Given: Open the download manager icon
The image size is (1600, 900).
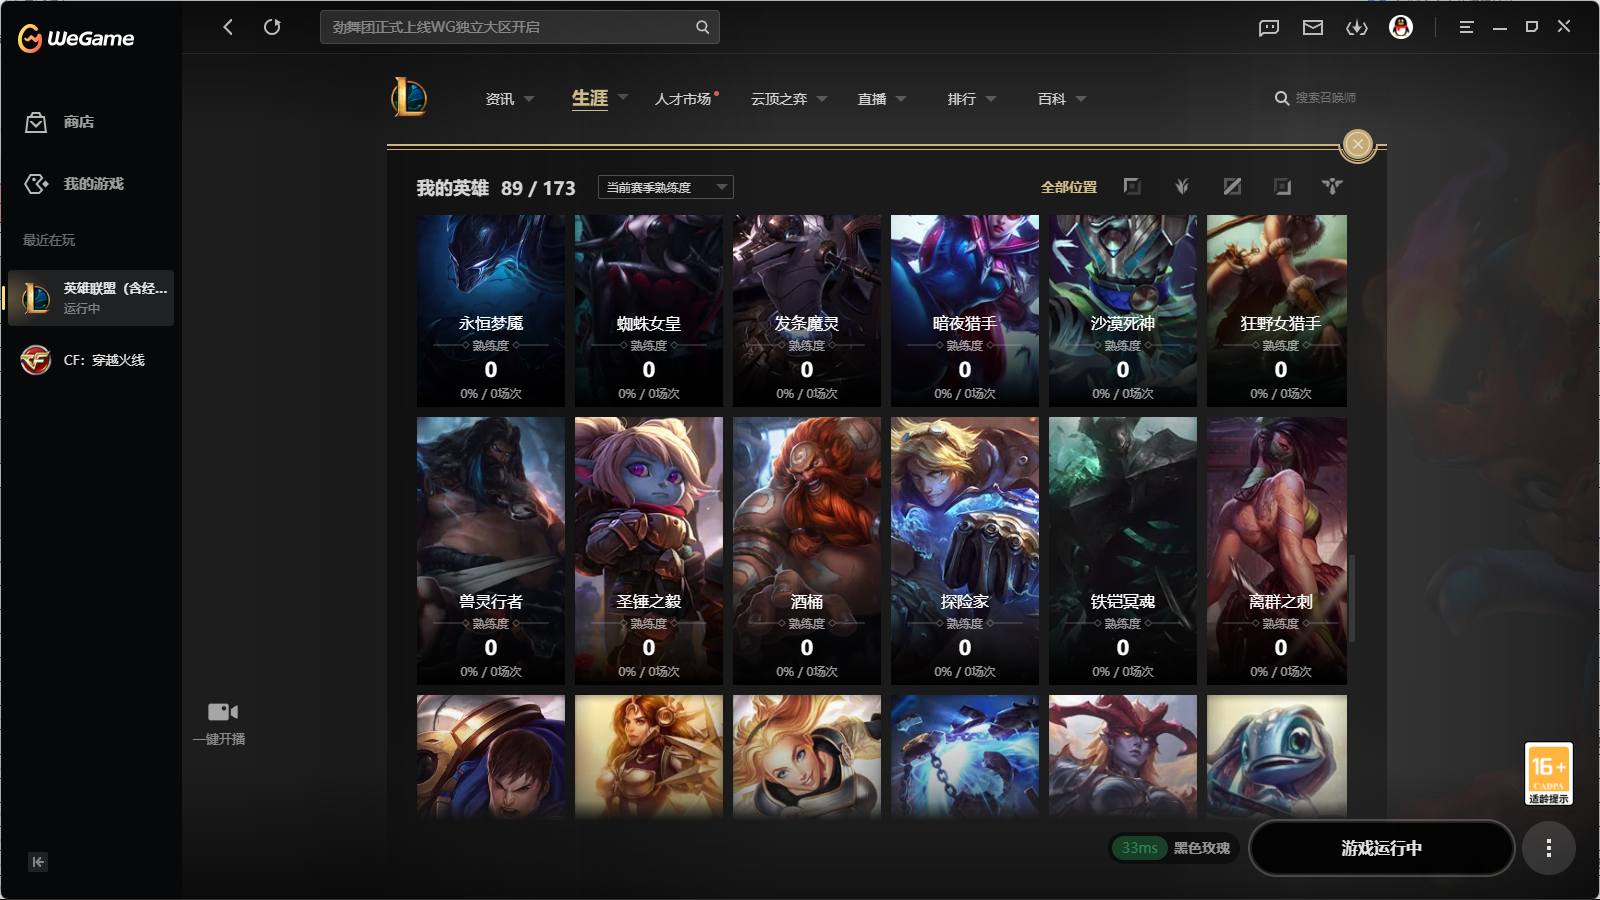Looking at the screenshot, I should pyautogui.click(x=1357, y=28).
